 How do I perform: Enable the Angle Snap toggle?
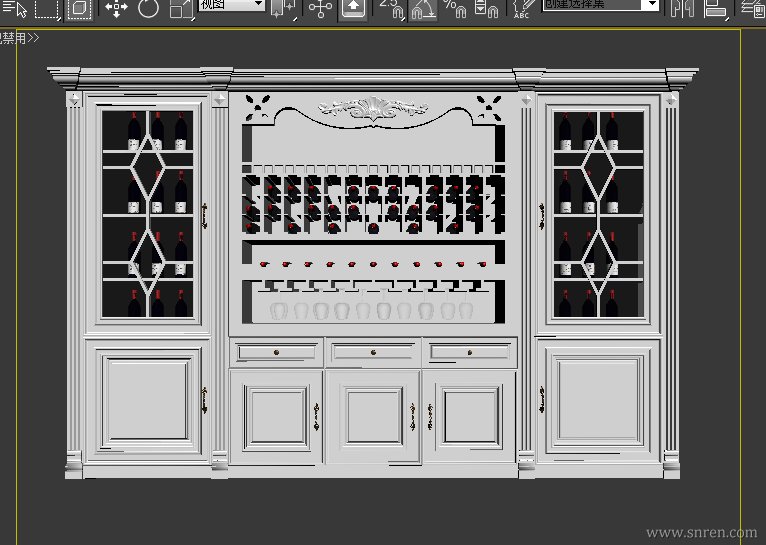[423, 9]
